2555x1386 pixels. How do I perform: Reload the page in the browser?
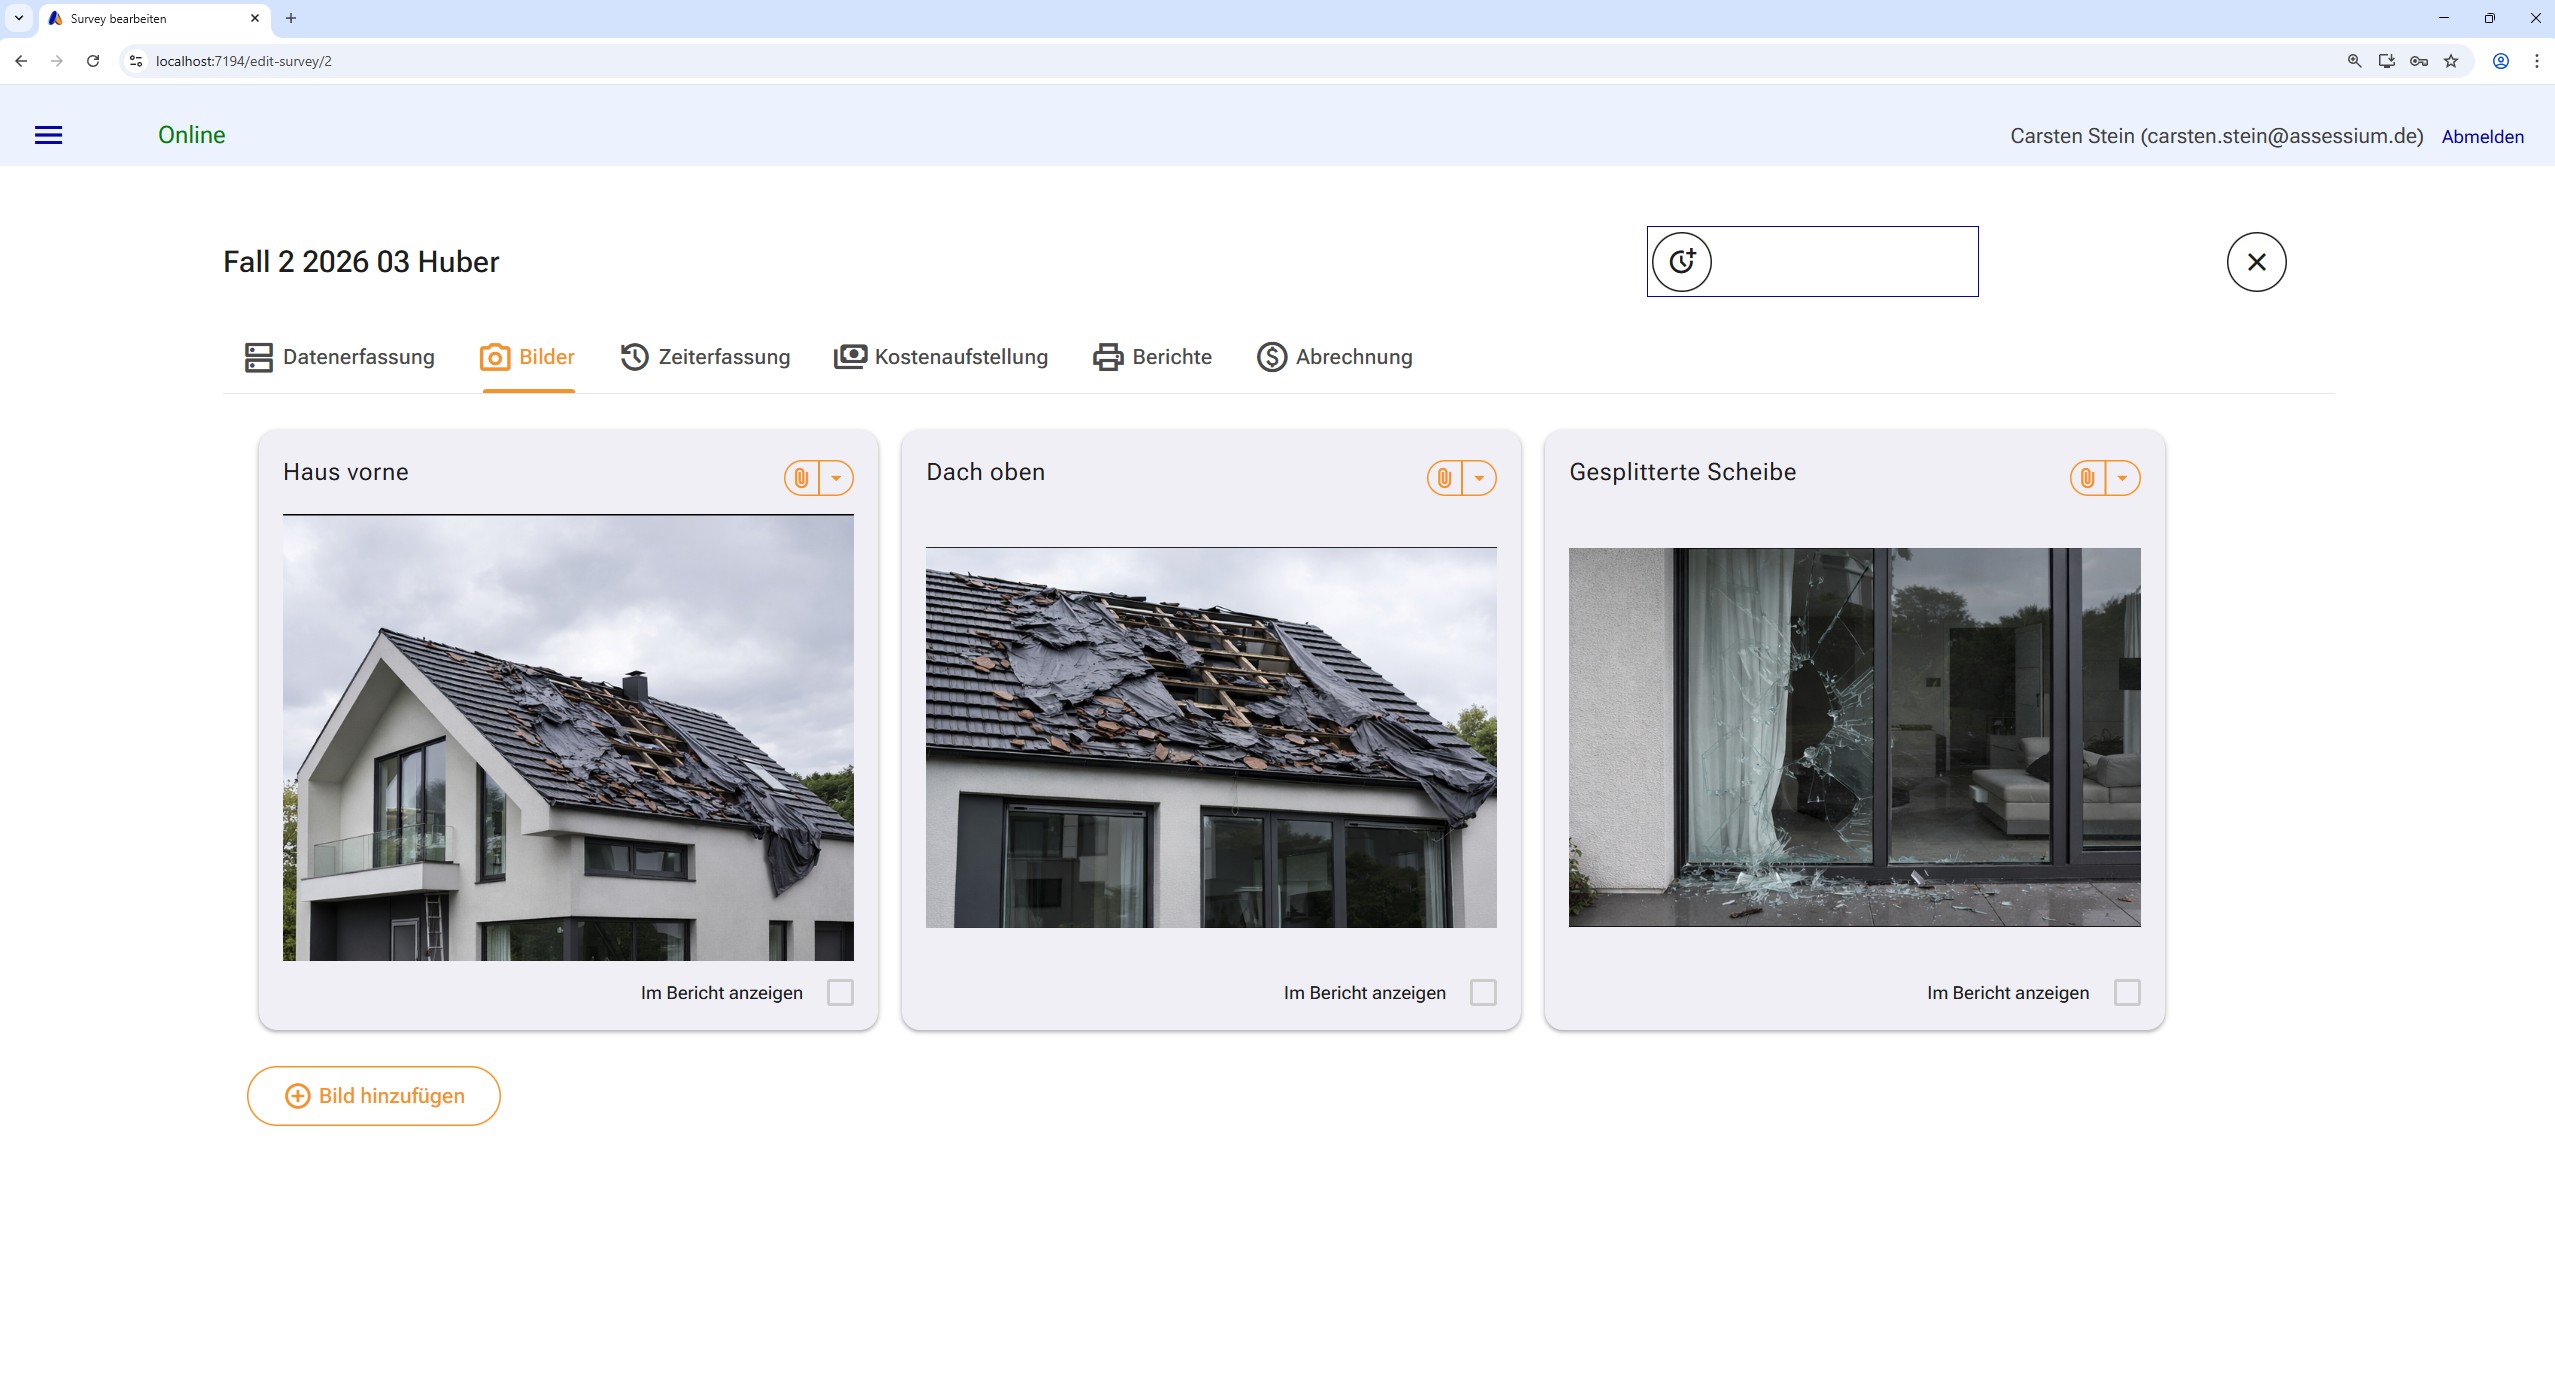(93, 61)
